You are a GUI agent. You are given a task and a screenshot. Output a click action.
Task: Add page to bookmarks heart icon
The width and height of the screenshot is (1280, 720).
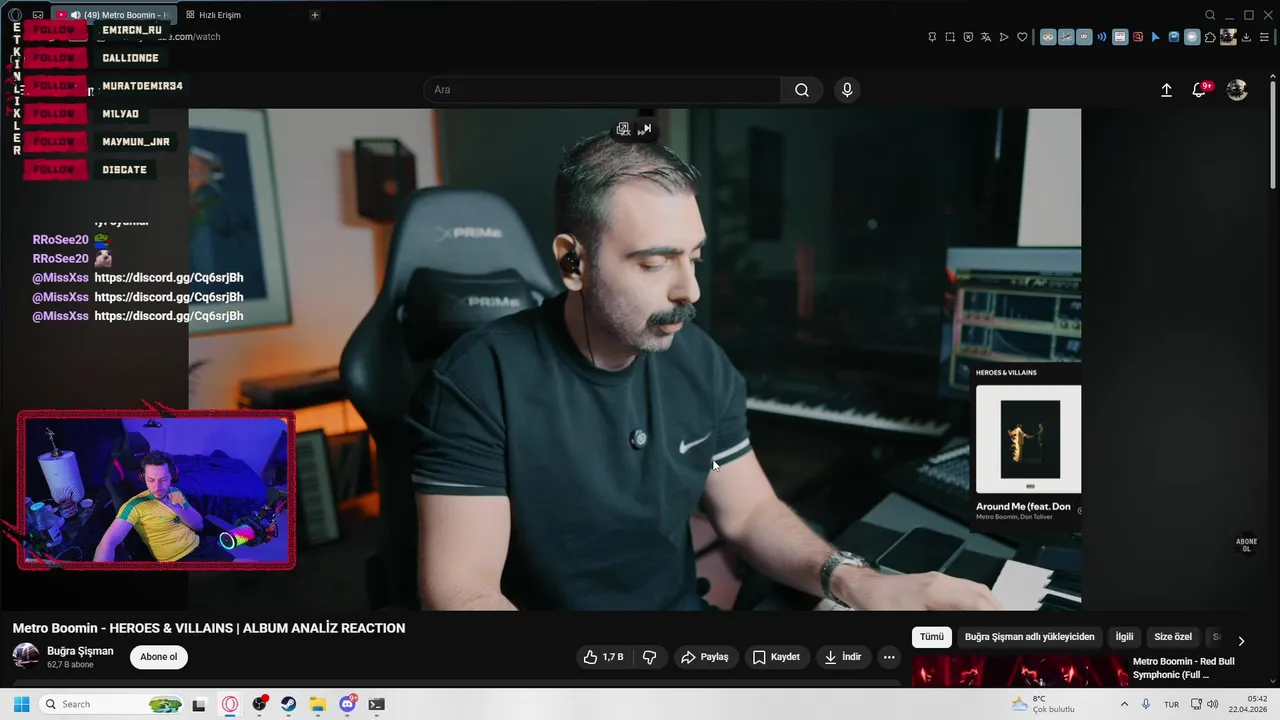coord(1022,37)
